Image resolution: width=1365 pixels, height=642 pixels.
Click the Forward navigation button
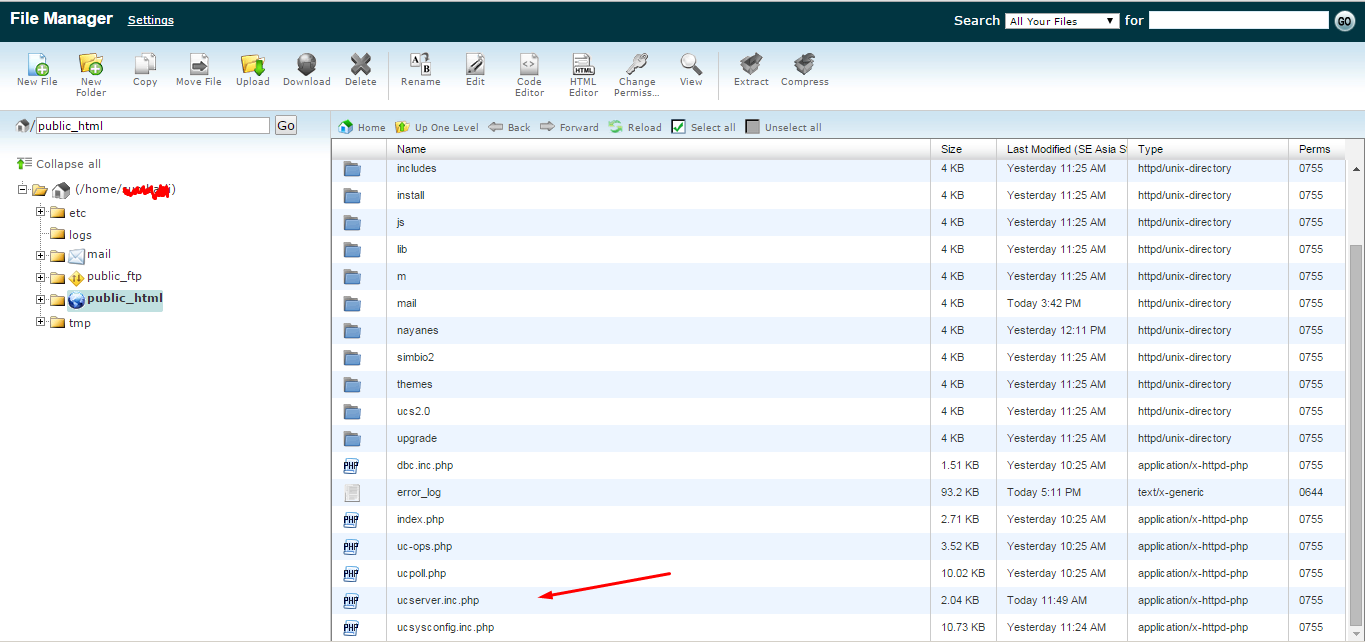pos(570,127)
